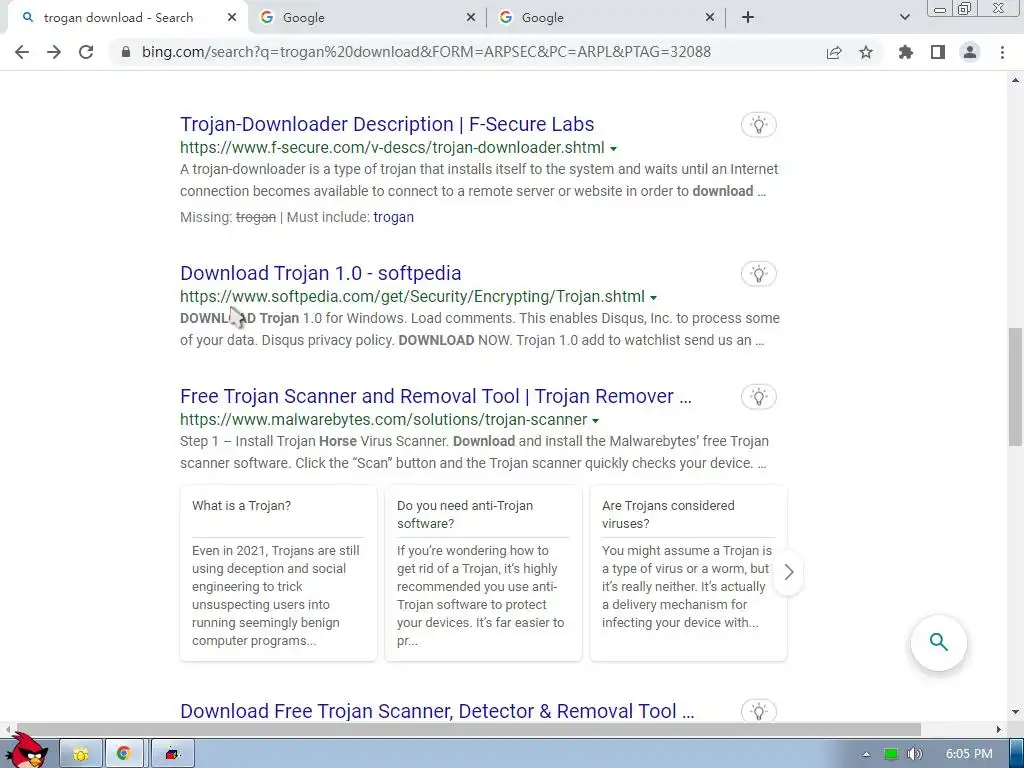Open the Chrome taskbar icon
Screen dimensions: 1024x768
(x=123, y=754)
